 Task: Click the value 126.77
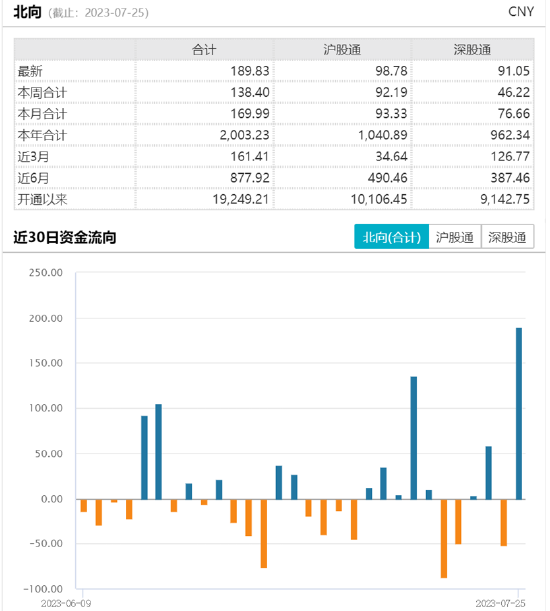pyautogui.click(x=510, y=157)
